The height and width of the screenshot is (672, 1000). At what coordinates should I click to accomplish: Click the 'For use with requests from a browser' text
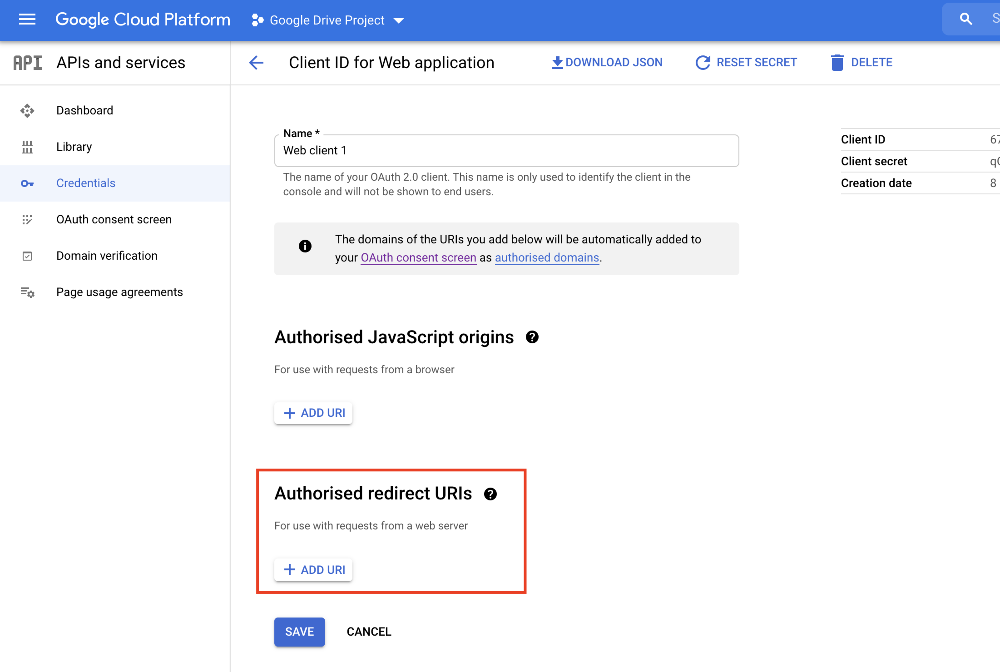[364, 369]
